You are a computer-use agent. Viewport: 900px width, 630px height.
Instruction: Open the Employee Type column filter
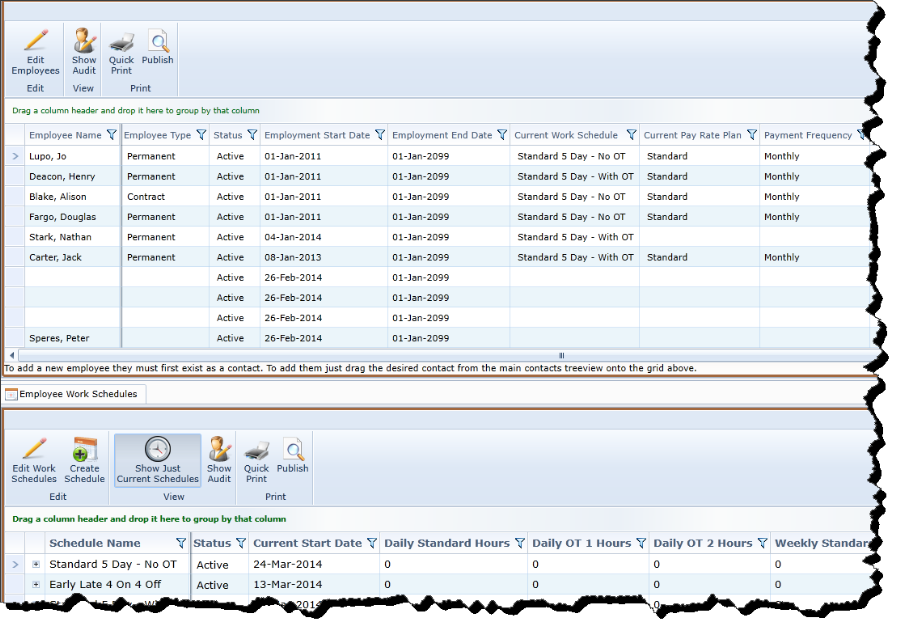201,135
